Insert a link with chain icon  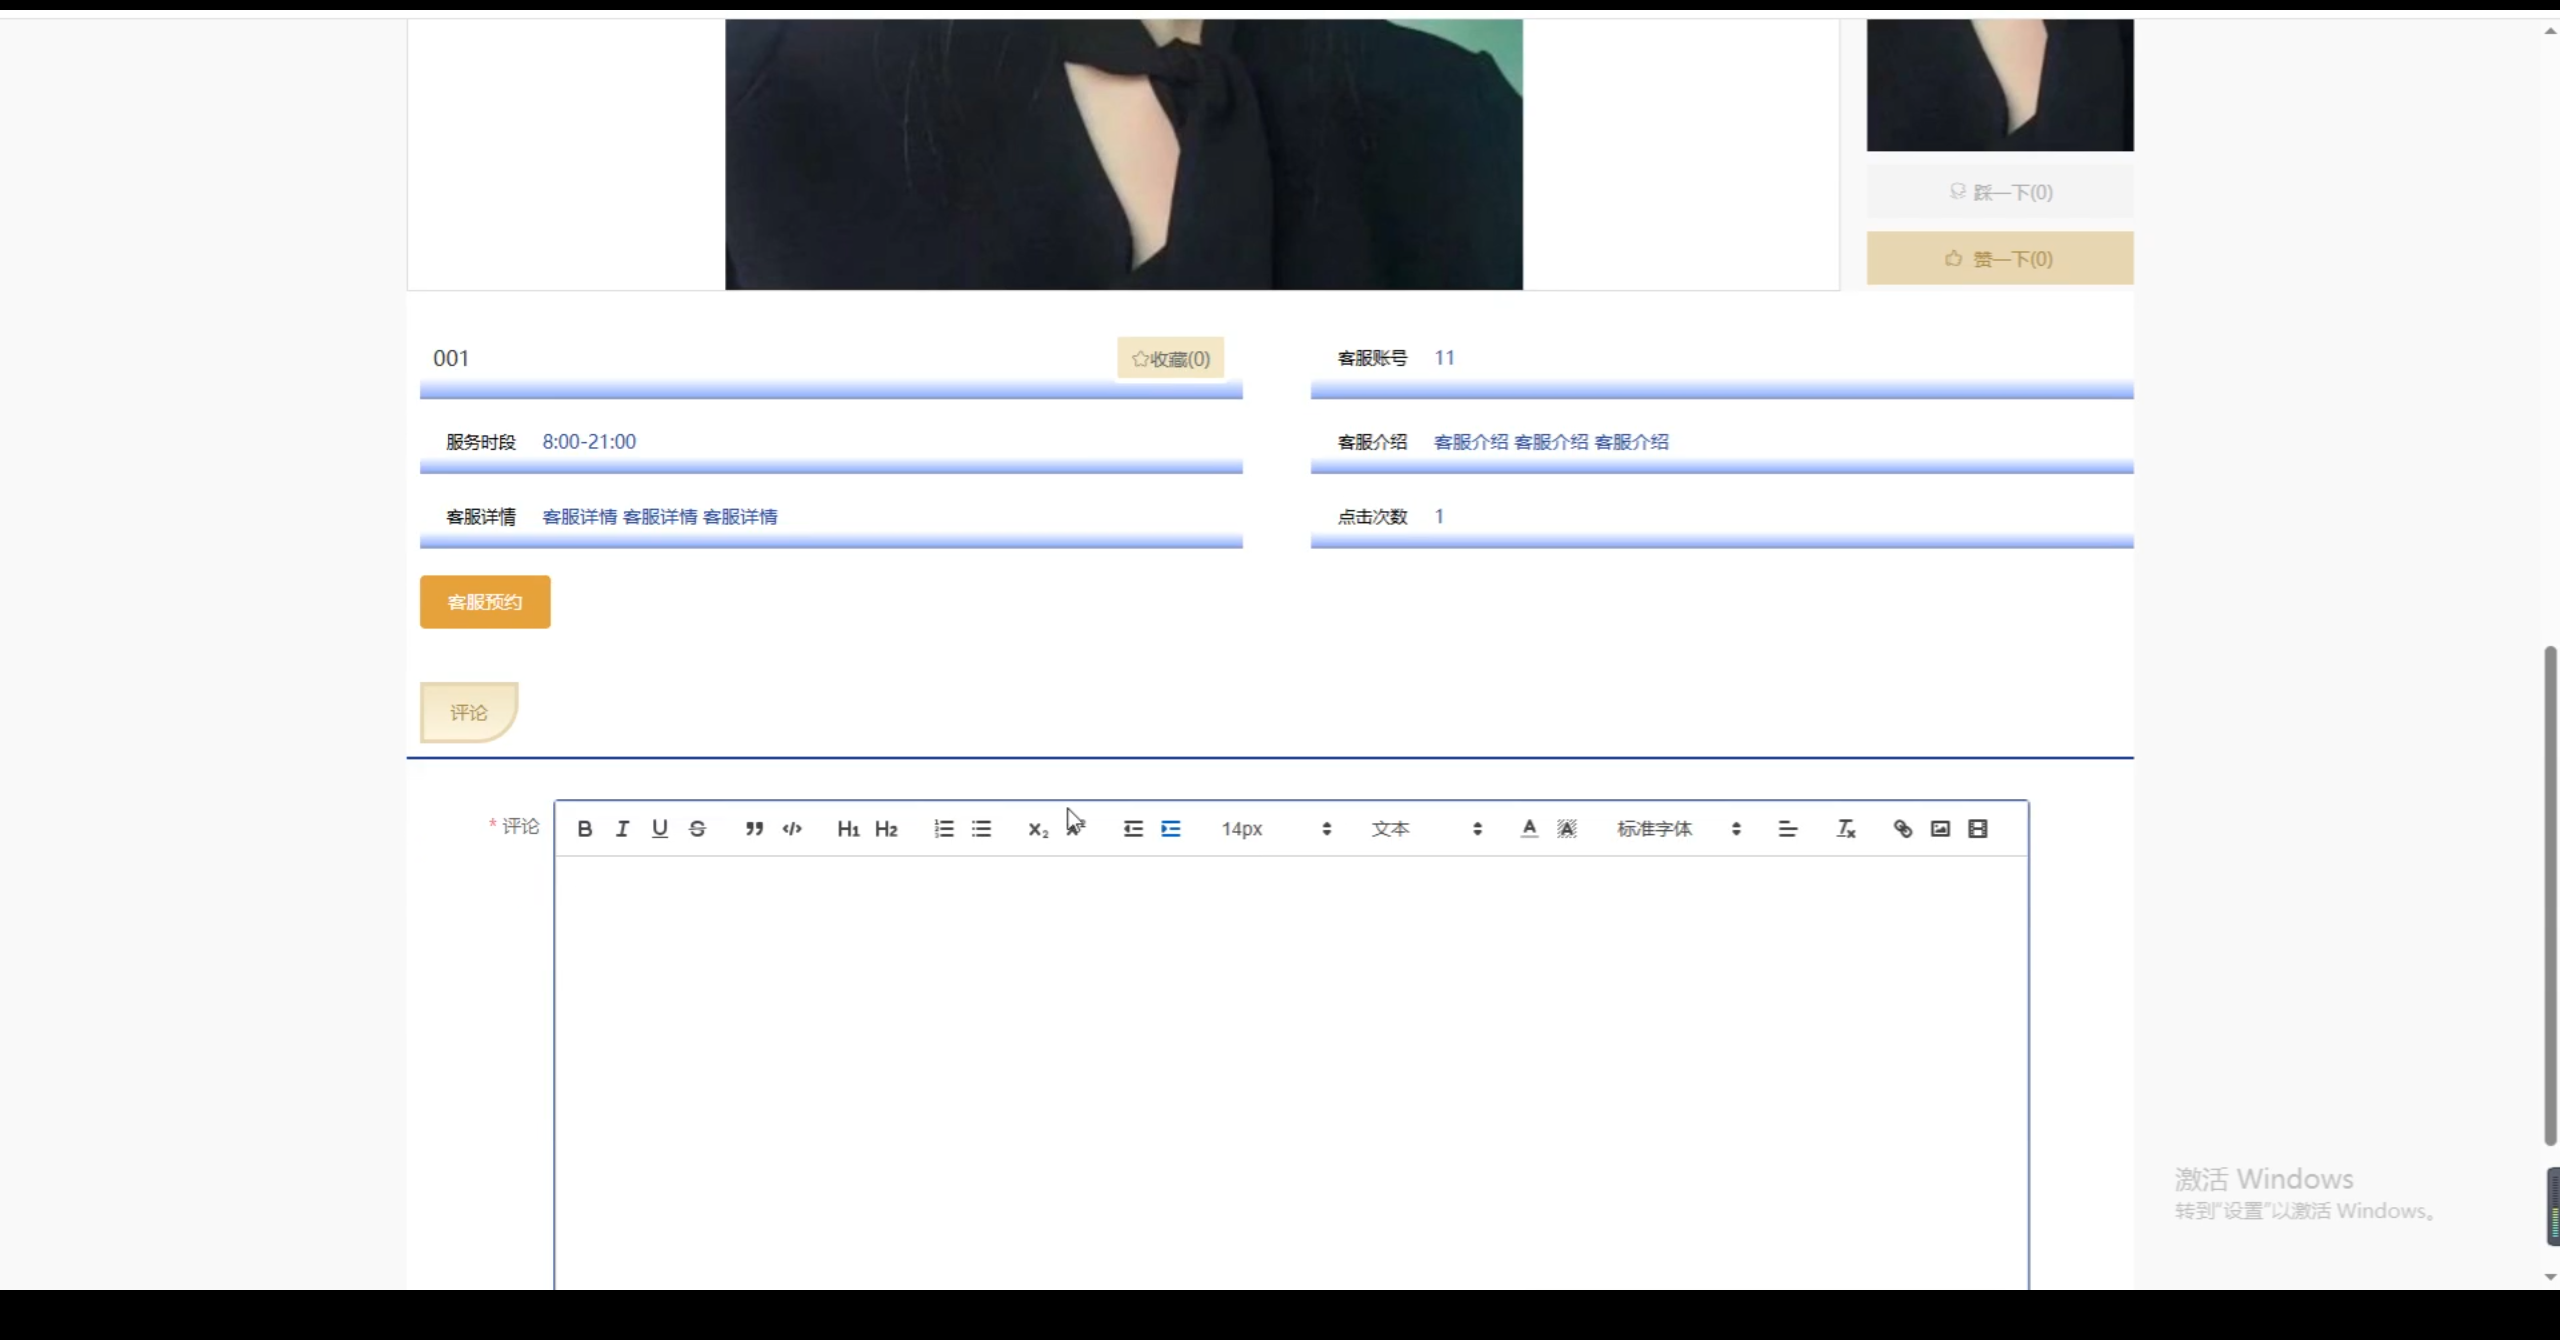(x=1902, y=828)
